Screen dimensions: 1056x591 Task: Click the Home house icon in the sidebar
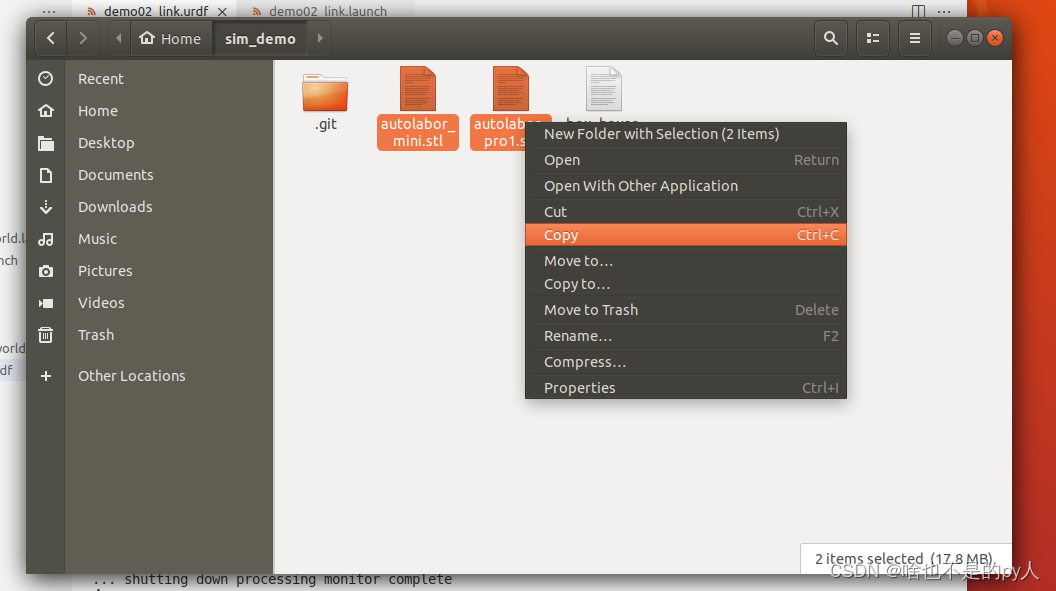click(x=46, y=111)
